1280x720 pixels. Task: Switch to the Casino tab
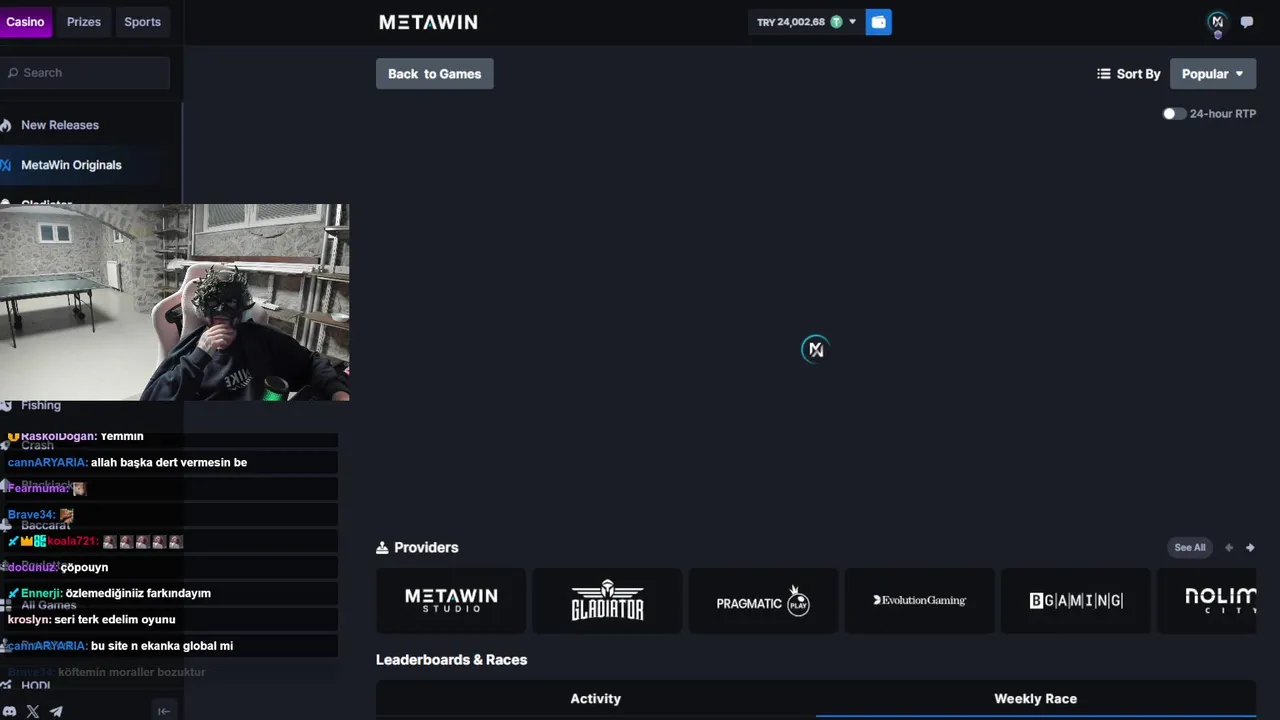[26, 22]
